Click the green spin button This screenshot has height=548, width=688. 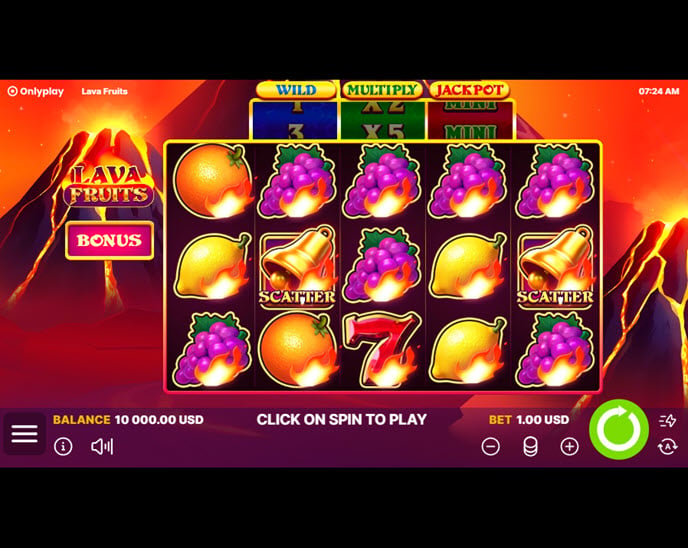click(x=619, y=430)
